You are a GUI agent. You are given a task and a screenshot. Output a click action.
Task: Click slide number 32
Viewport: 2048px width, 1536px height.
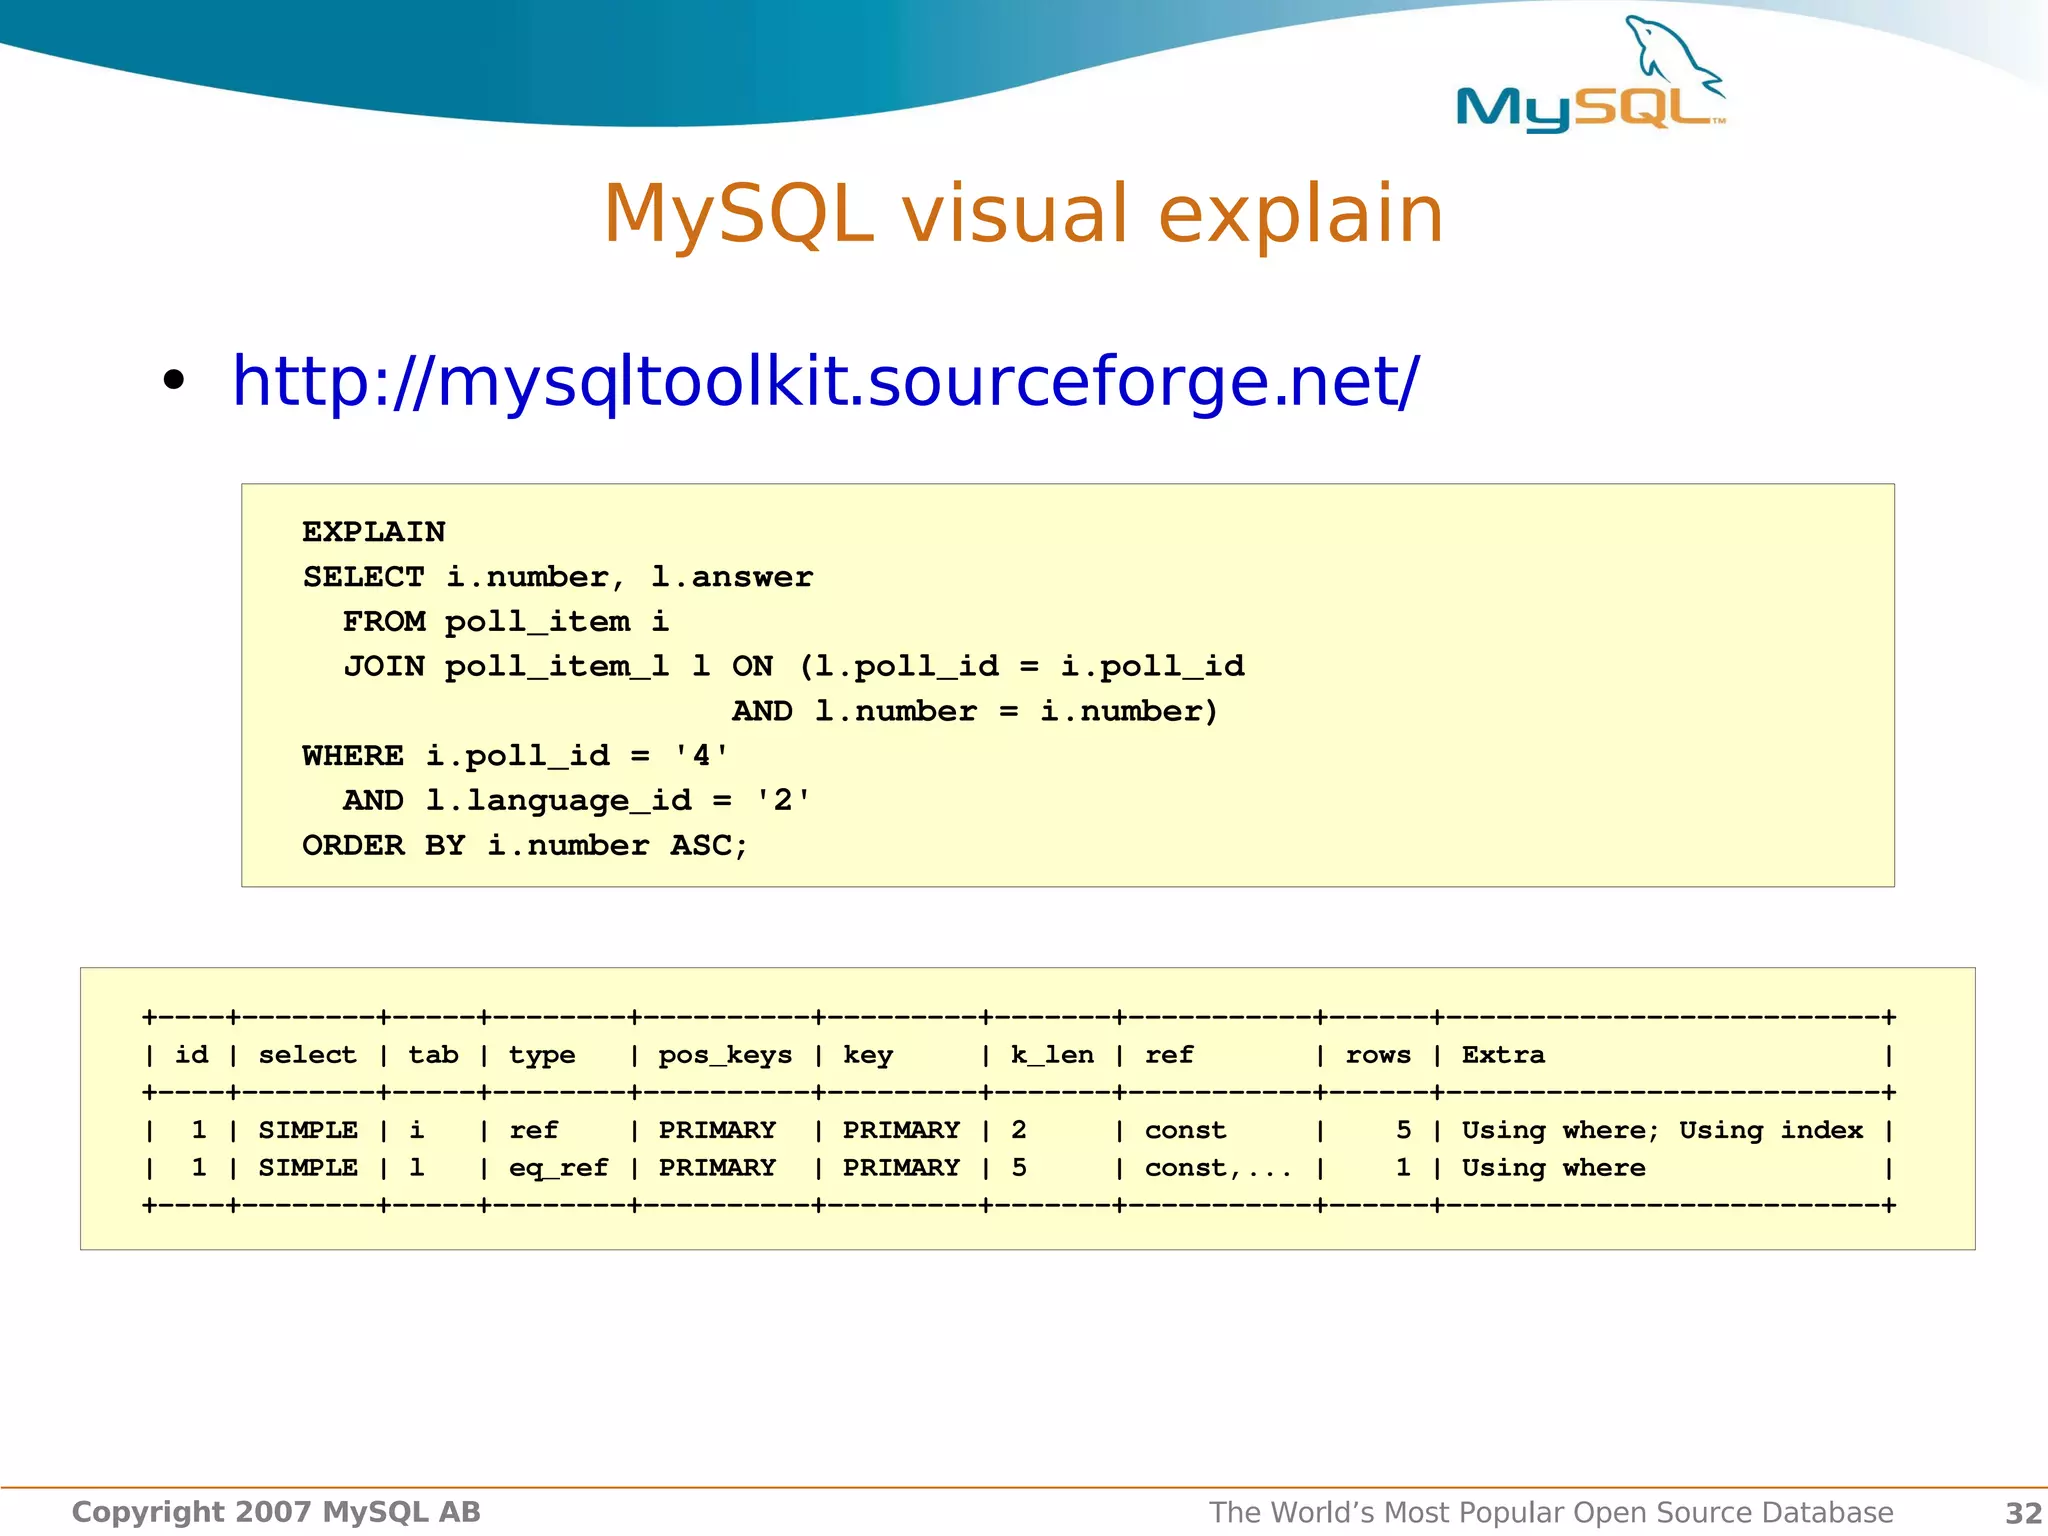point(2024,1513)
